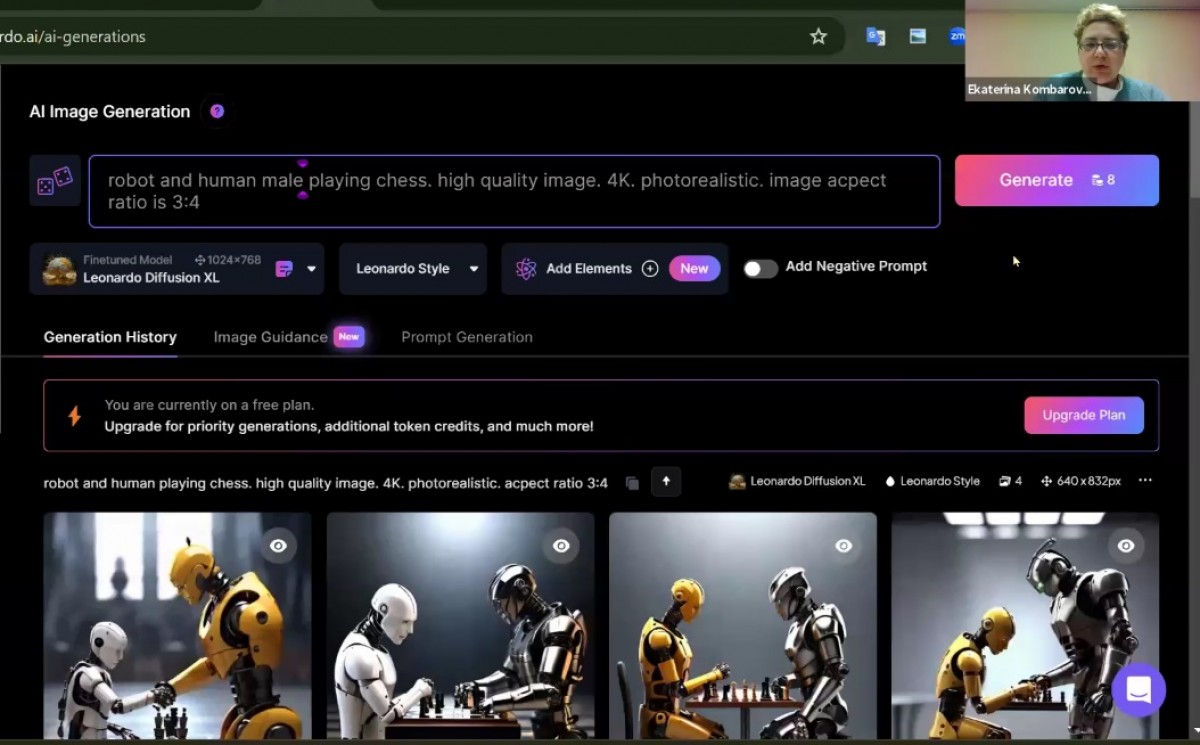Enable the Add Negative Prompt toggle
This screenshot has height=745, width=1200.
(x=760, y=268)
